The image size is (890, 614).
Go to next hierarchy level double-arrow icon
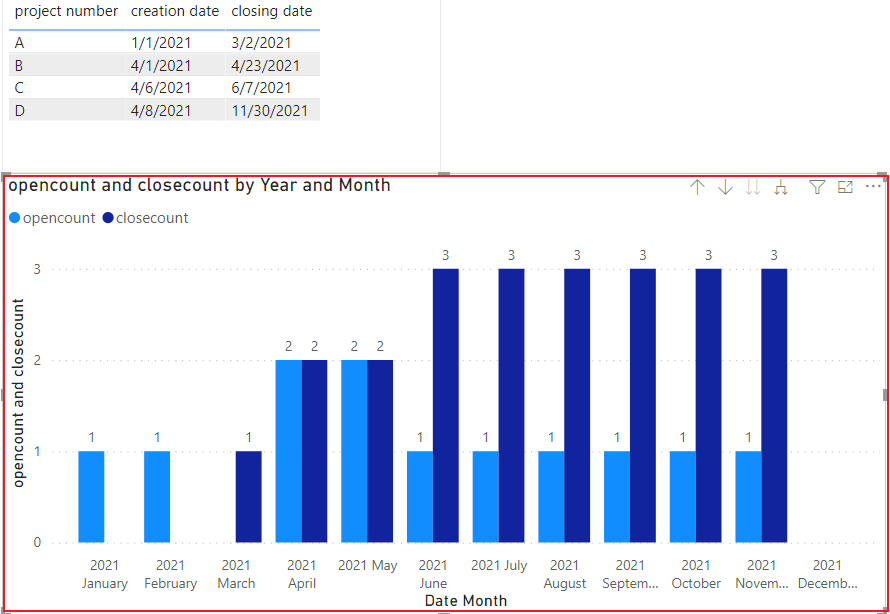(753, 187)
